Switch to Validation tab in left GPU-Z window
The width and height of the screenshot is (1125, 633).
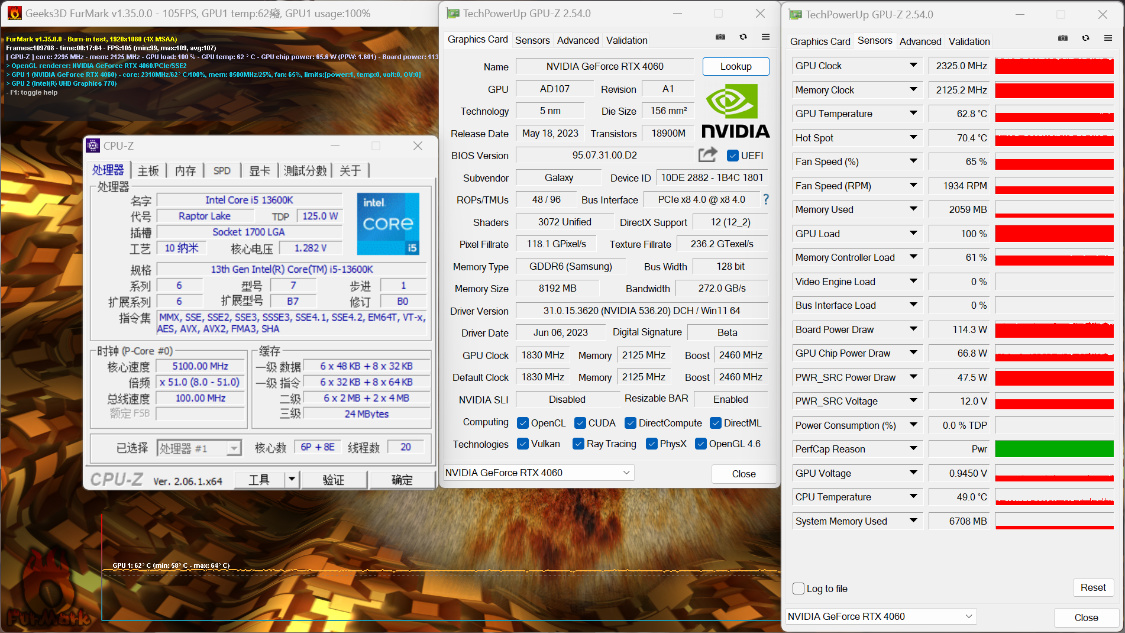626,40
